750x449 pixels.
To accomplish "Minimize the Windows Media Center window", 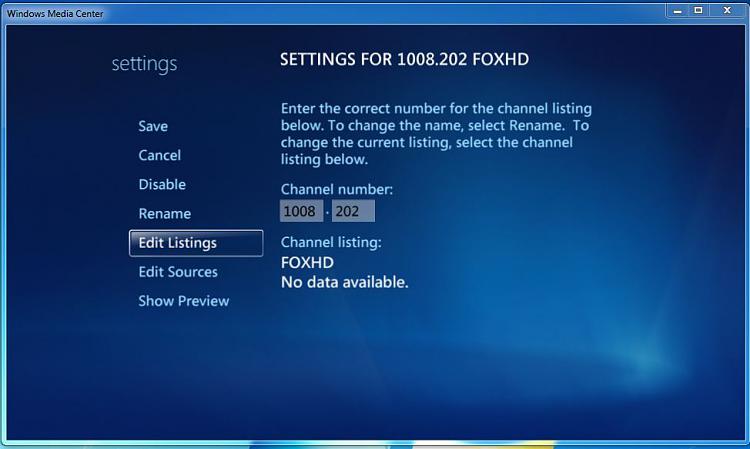I will pos(677,11).
